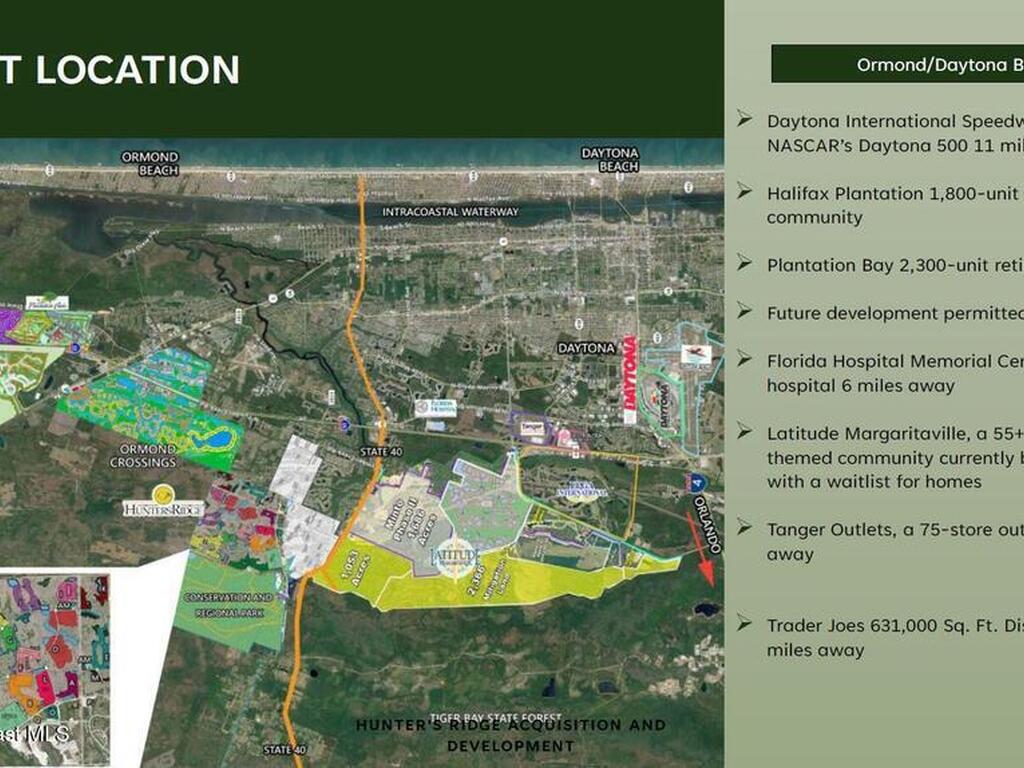Select the Tanger Outlets logo on map

click(532, 427)
